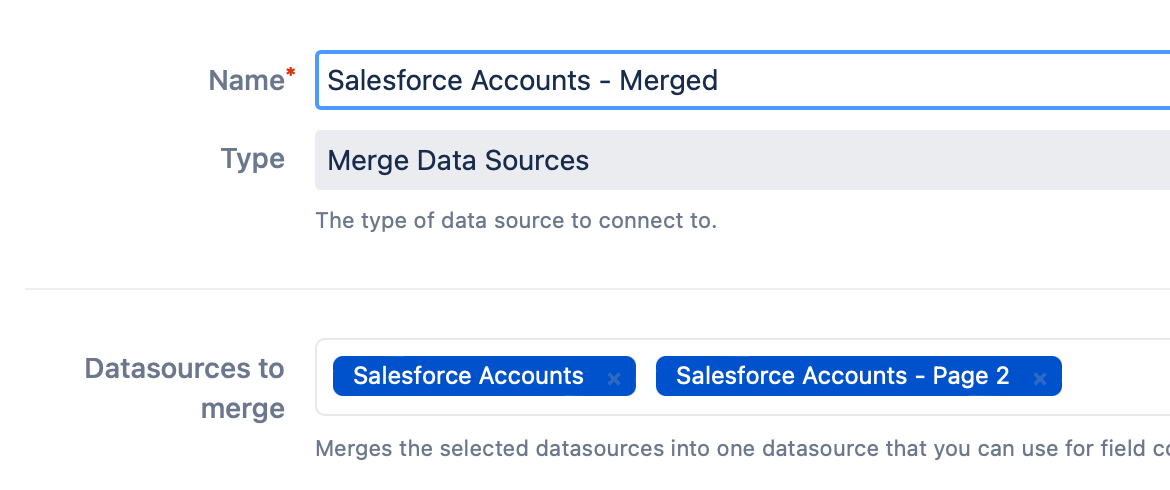Select the Salesforce Accounts tag chip

(x=468, y=376)
